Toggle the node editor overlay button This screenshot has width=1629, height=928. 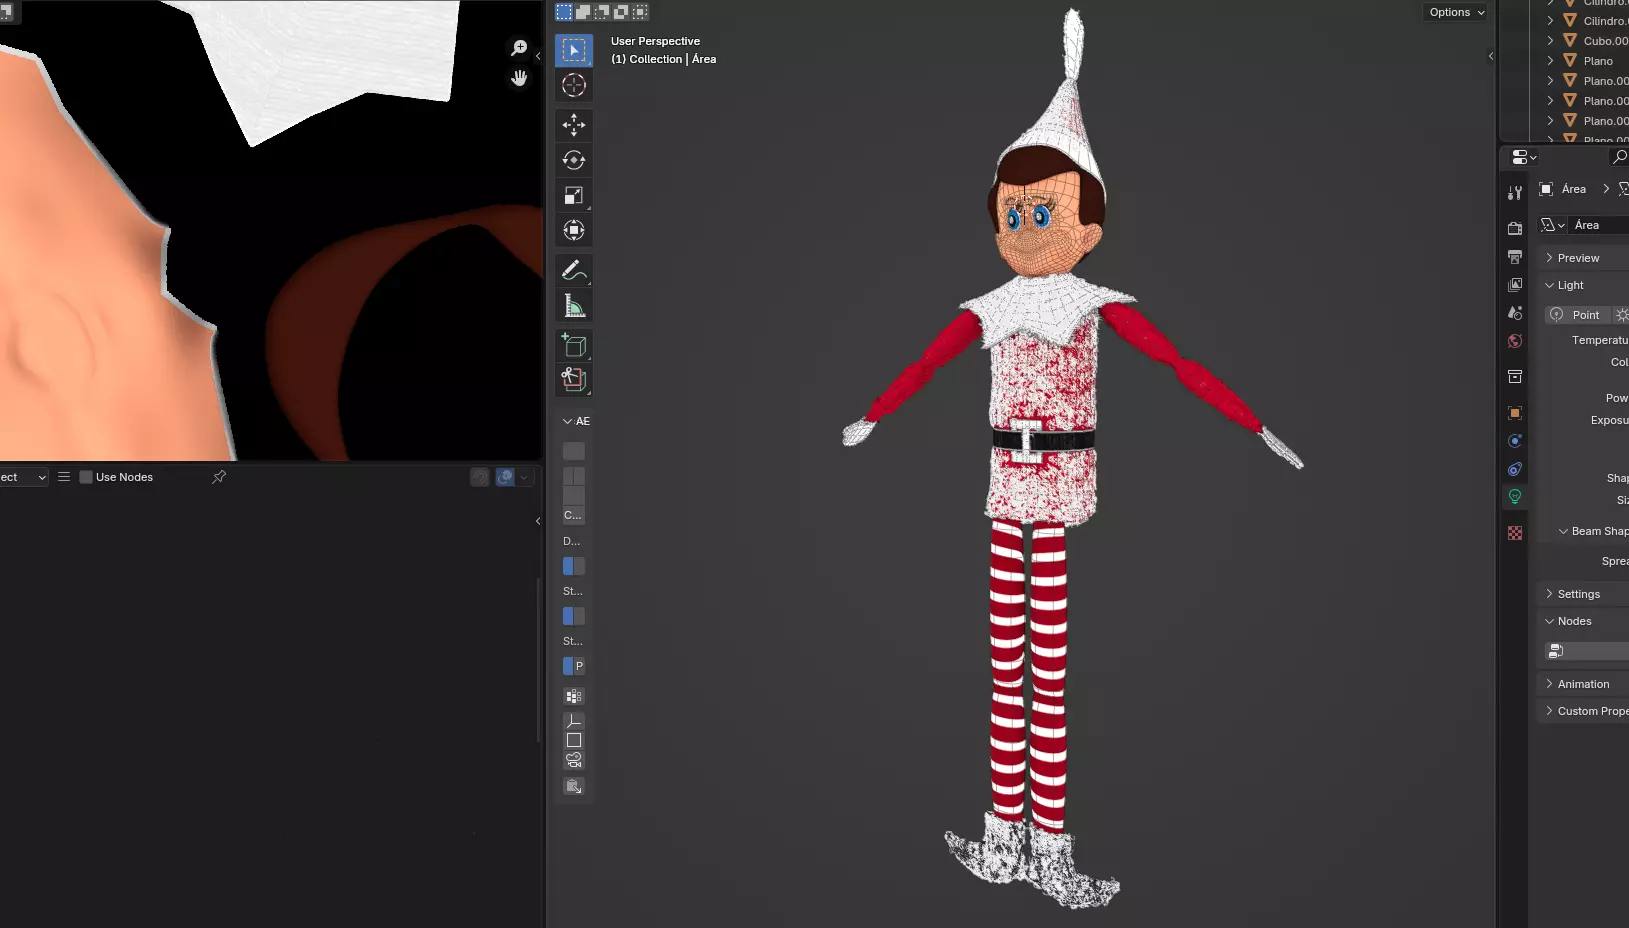(505, 477)
